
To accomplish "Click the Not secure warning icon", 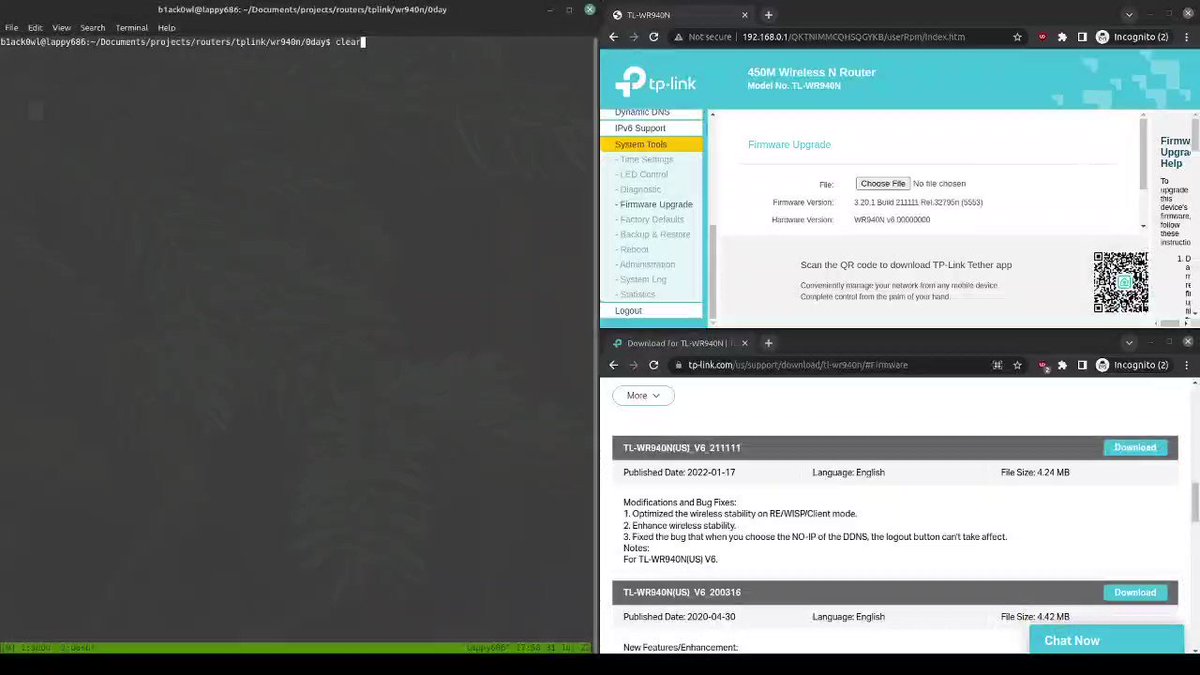I will click(x=679, y=37).
